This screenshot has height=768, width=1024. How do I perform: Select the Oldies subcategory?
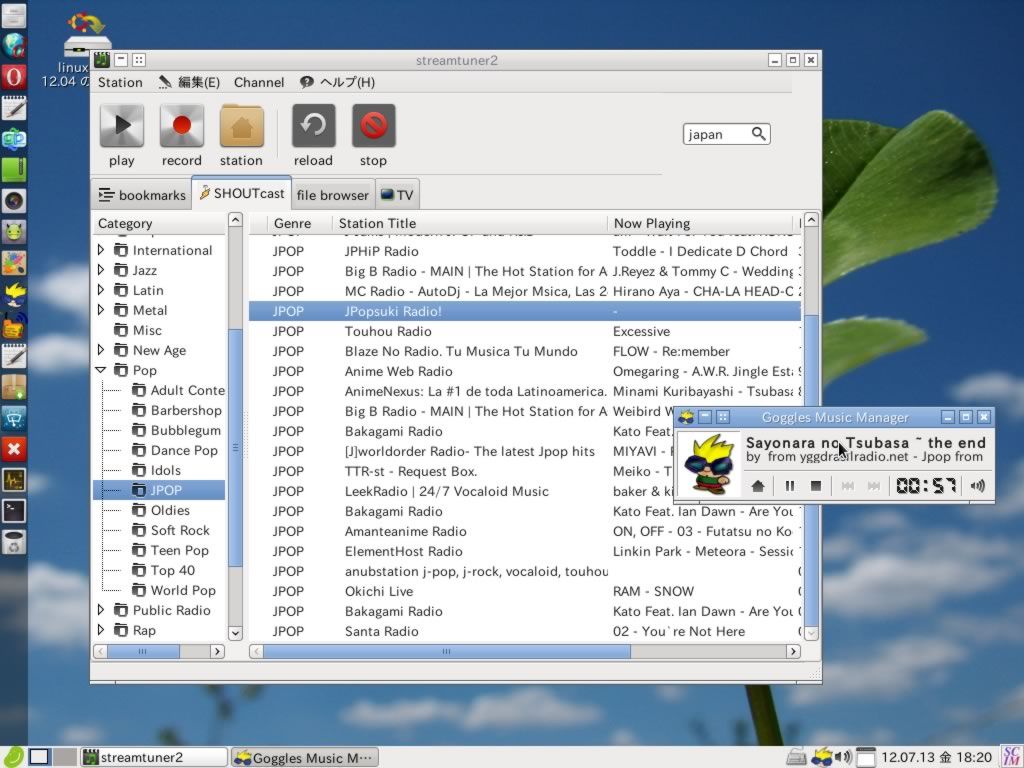click(170, 510)
